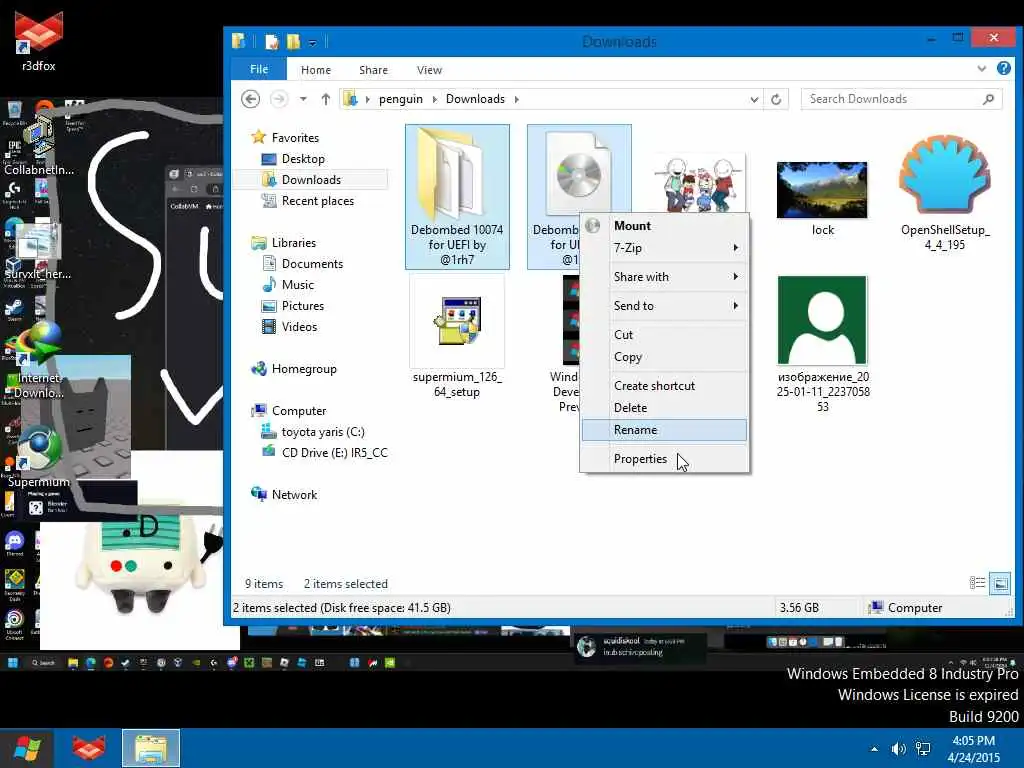Select the lock landscape image file

tap(822, 199)
